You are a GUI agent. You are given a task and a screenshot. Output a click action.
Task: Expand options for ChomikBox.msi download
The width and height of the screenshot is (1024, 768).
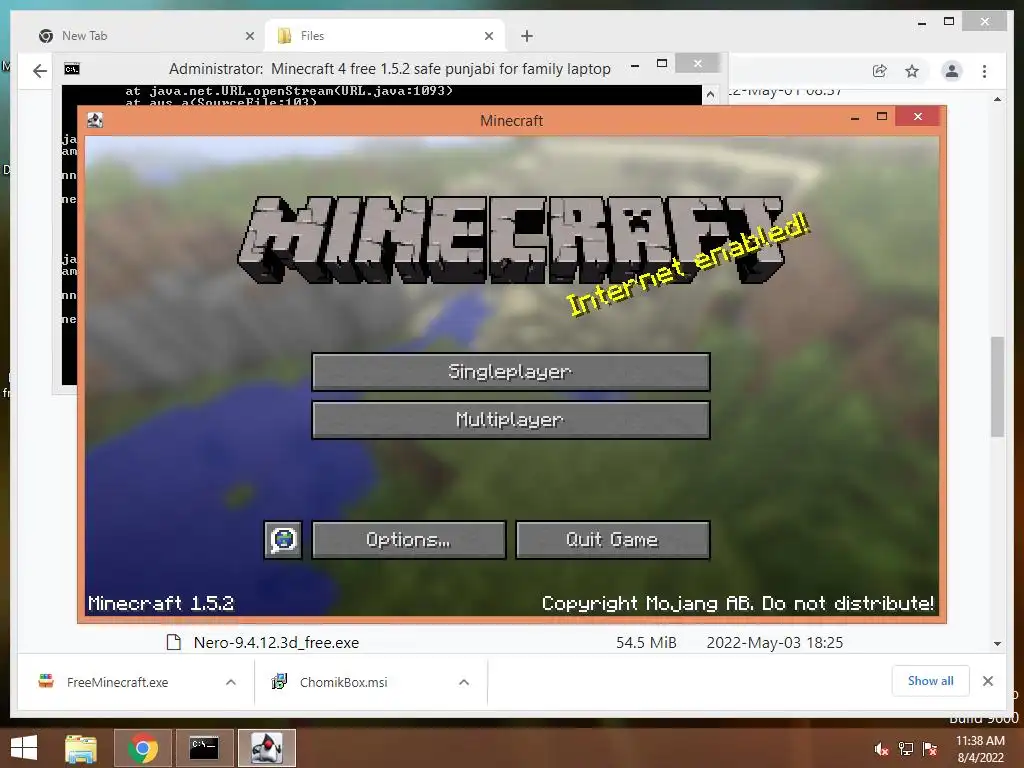click(x=464, y=682)
